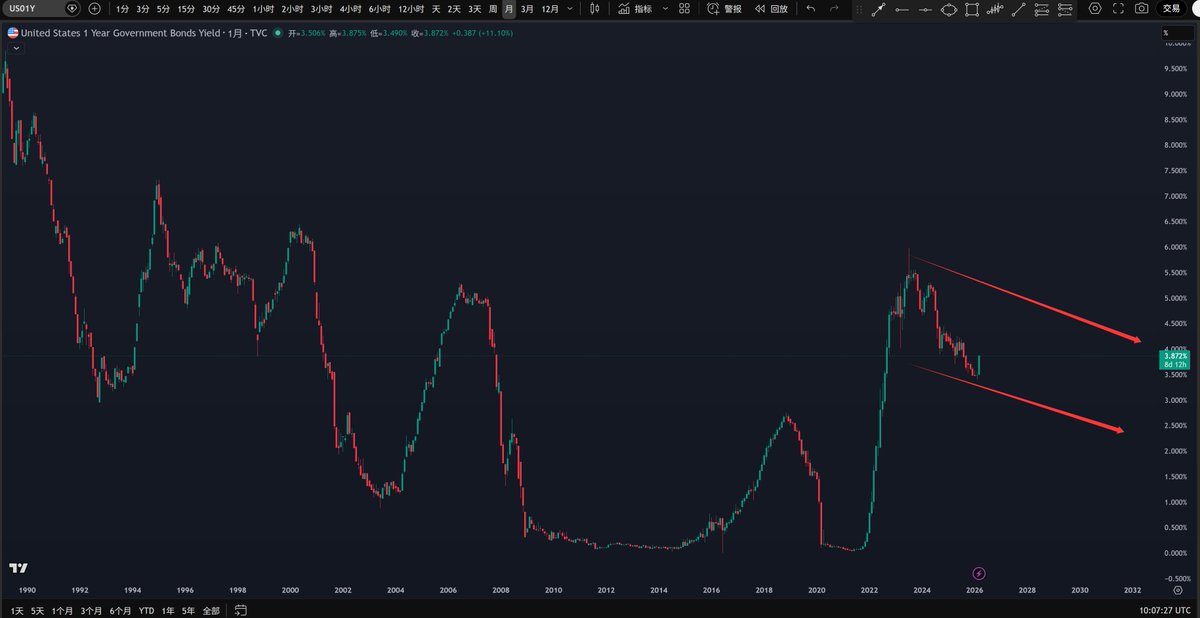
Task: Select the regression trend channel tool
Action: [x=995, y=8]
